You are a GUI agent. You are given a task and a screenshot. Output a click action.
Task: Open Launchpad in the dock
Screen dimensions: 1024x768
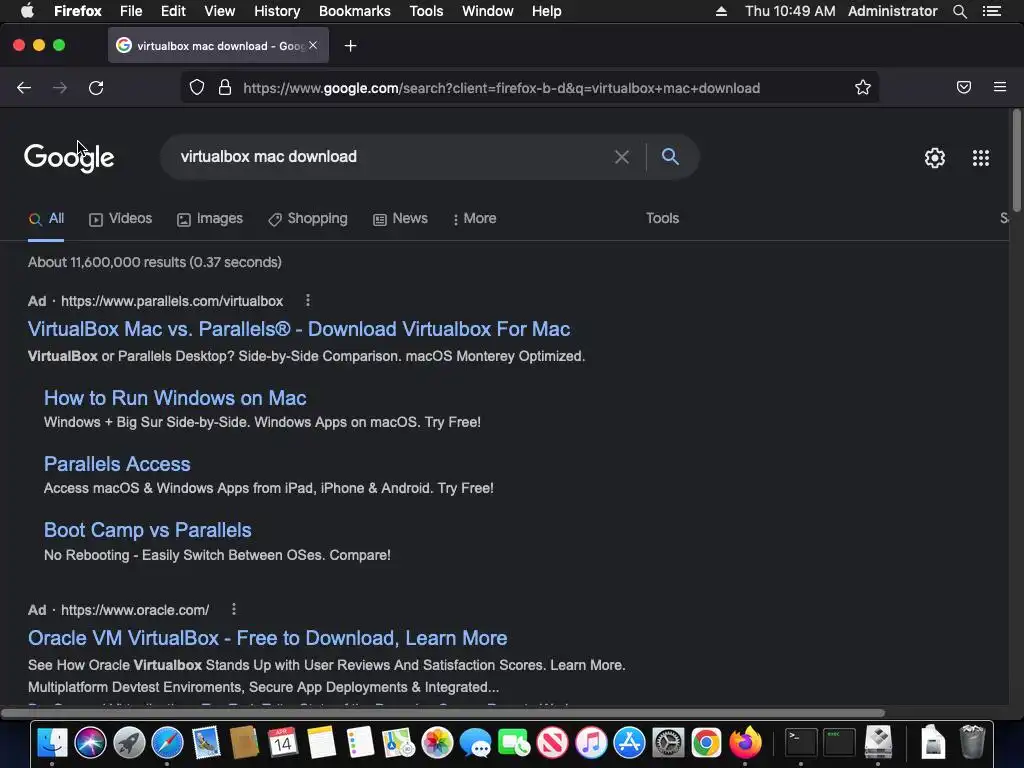[x=129, y=743]
